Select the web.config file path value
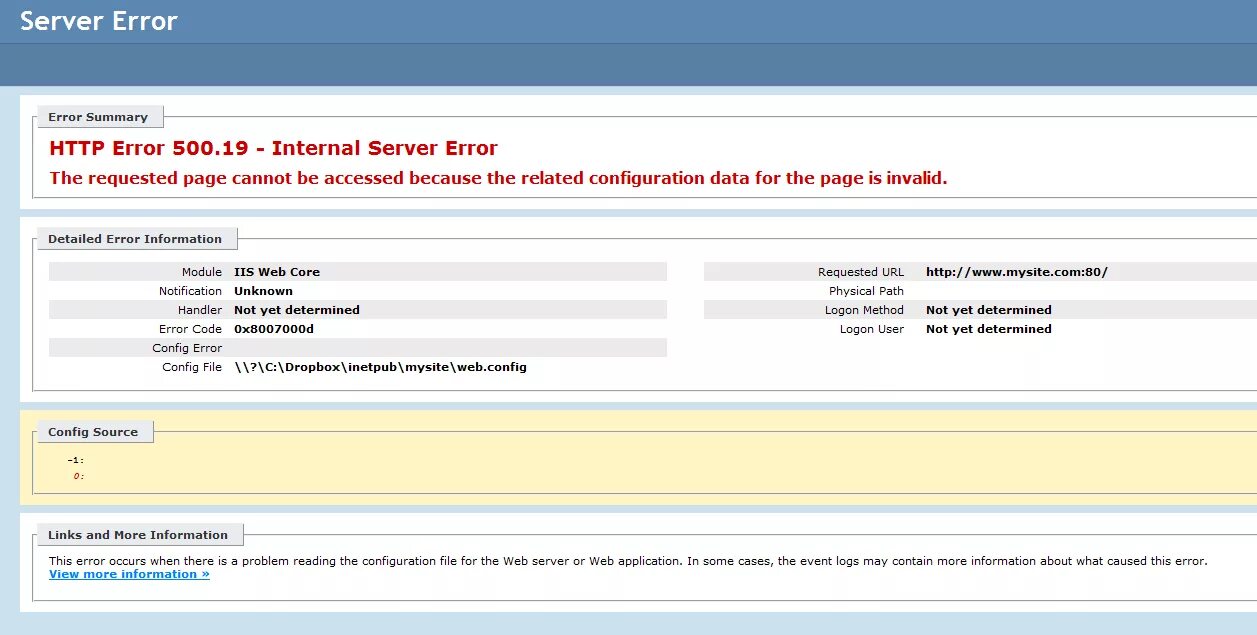 click(380, 367)
